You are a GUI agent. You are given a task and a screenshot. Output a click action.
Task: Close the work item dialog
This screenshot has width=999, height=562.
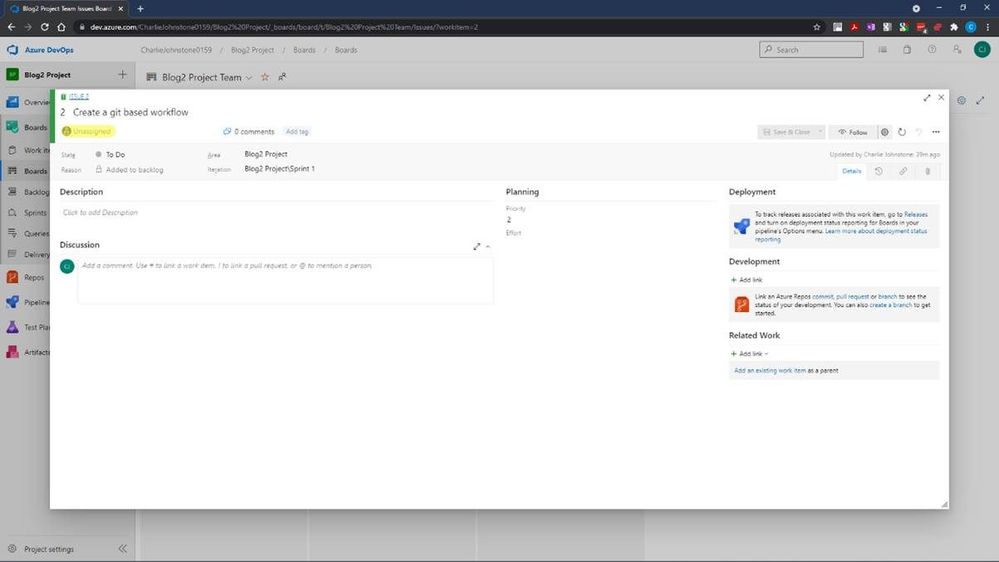(x=941, y=97)
